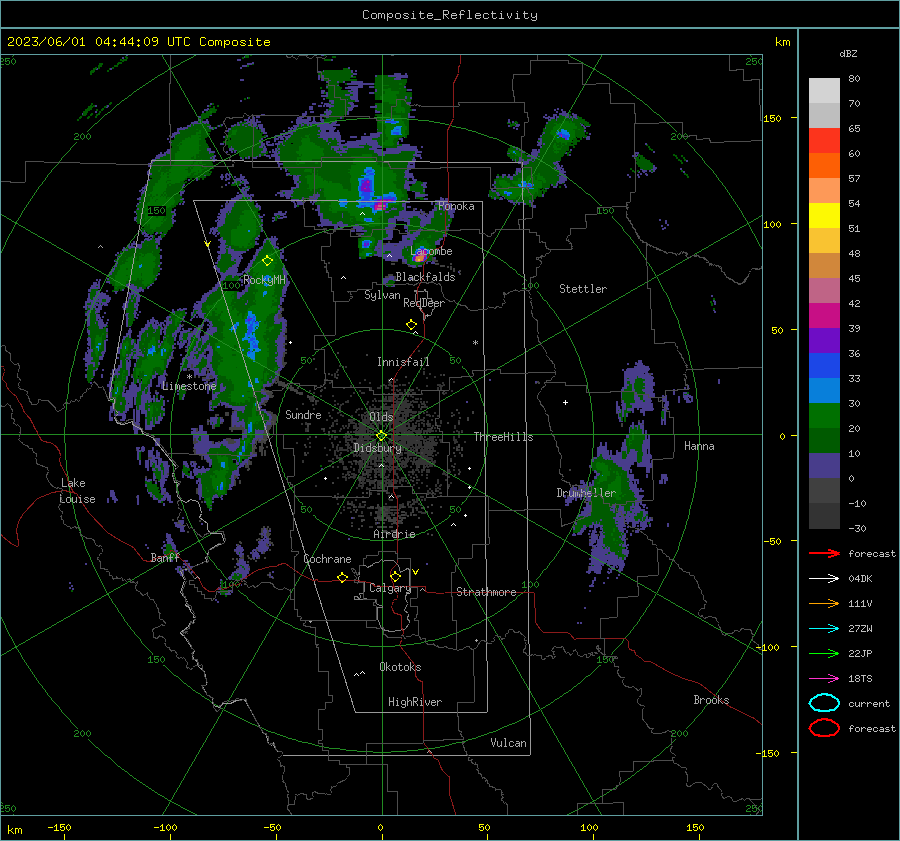The width and height of the screenshot is (900, 841).
Task: Click the red forecast ellipse legend icon
Action: click(x=824, y=728)
